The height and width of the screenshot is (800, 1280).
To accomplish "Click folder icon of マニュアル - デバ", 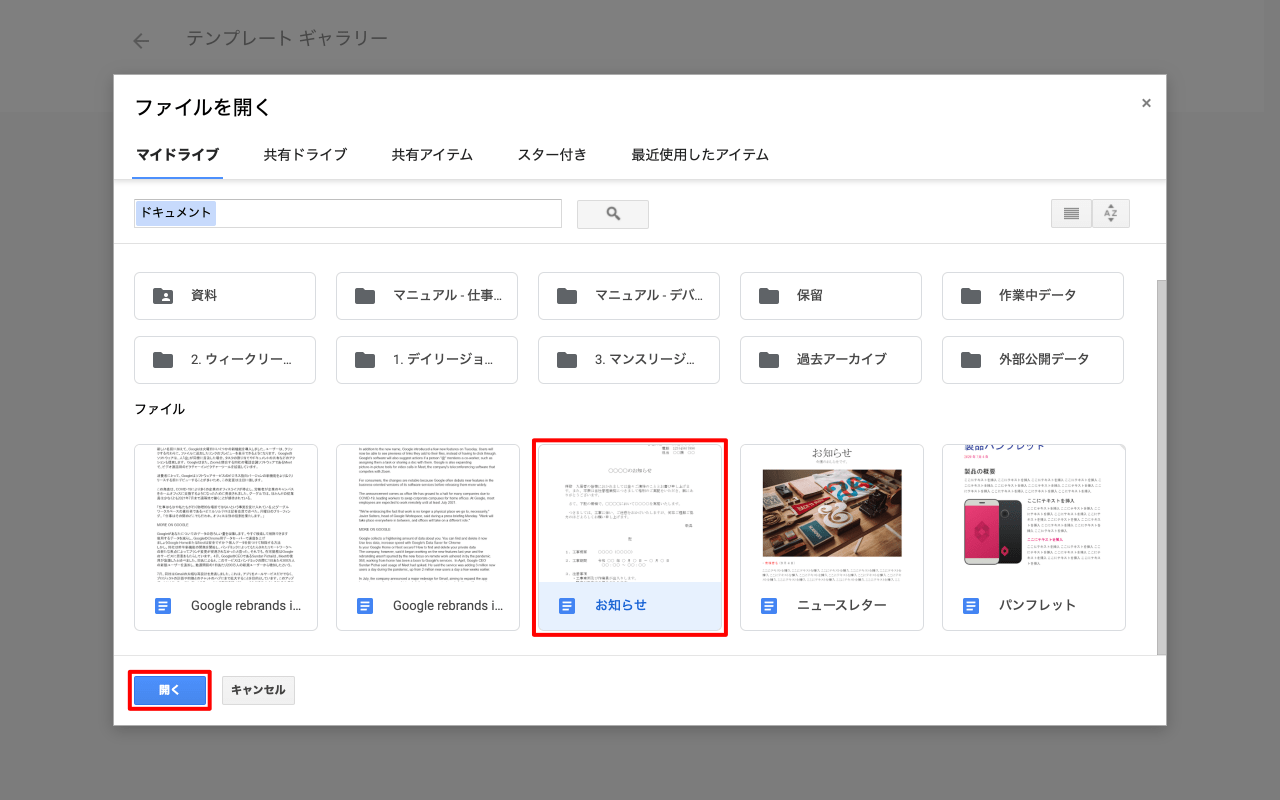I will [567, 296].
